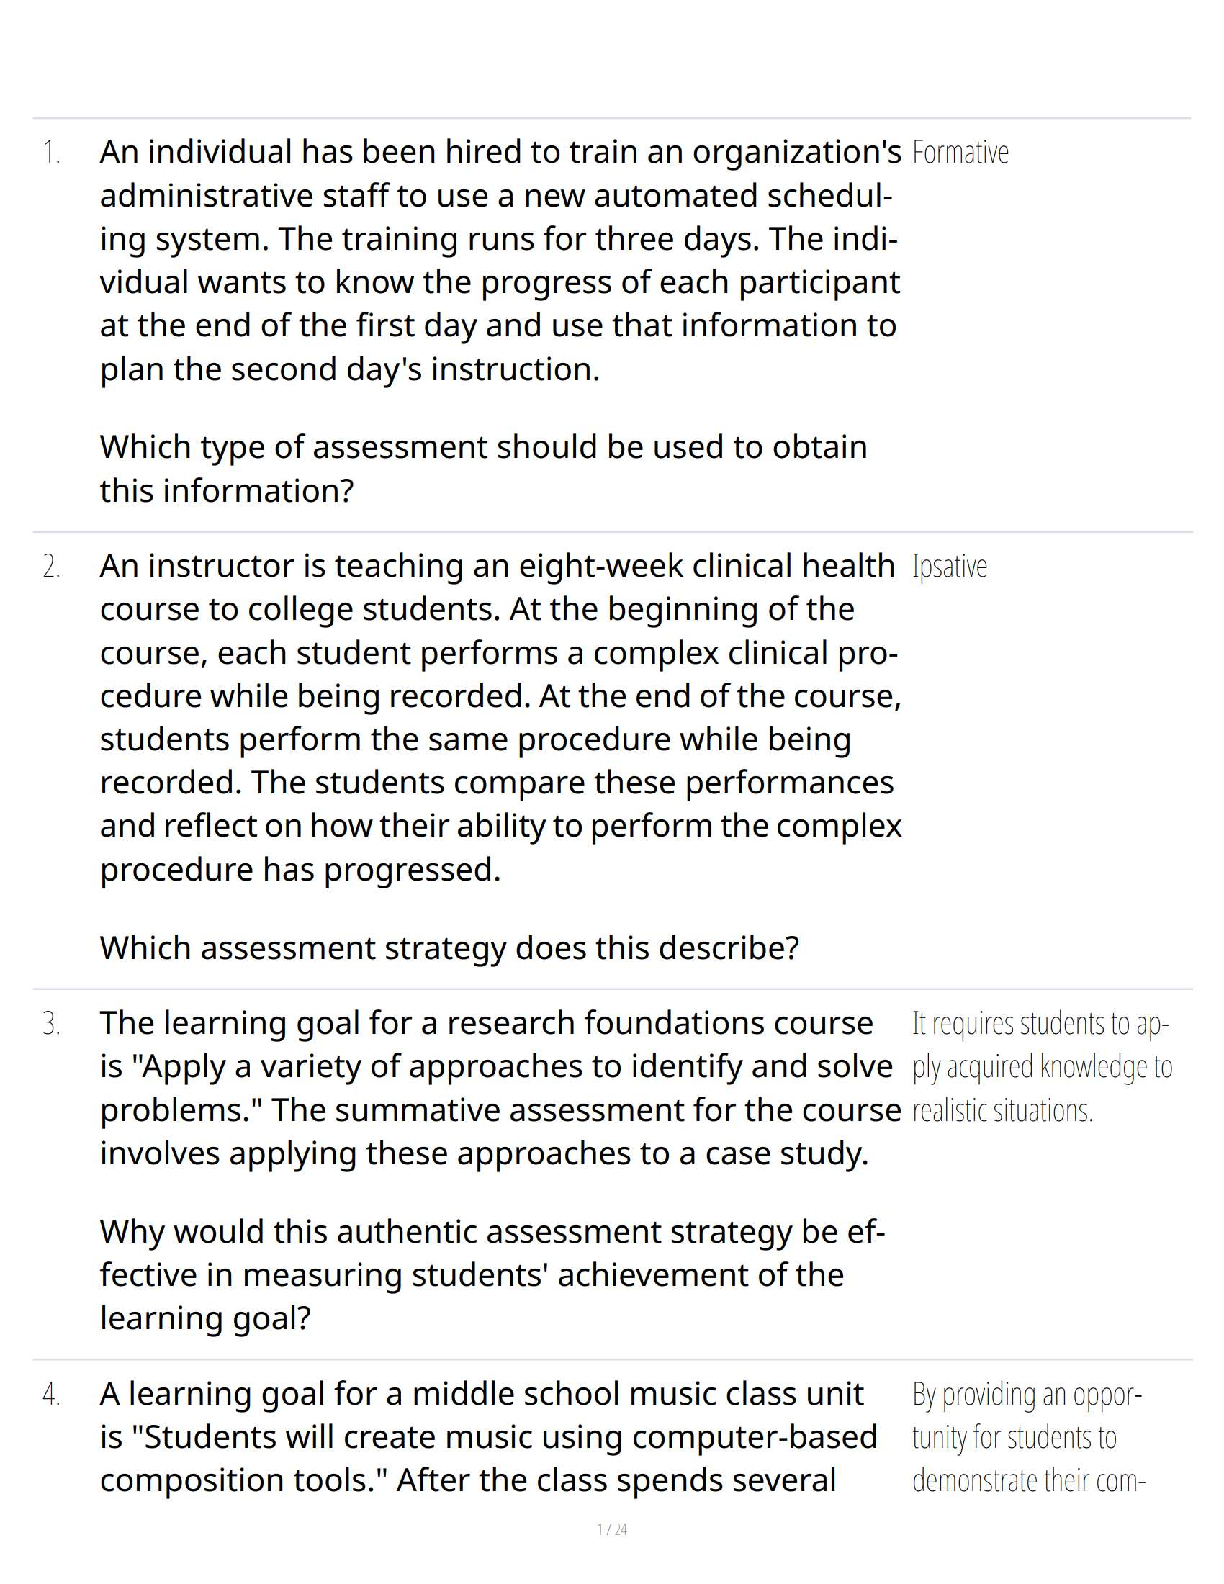Image resolution: width=1224 pixels, height=1584 pixels.
Task: Click the question number 1 label
Action: [52, 153]
